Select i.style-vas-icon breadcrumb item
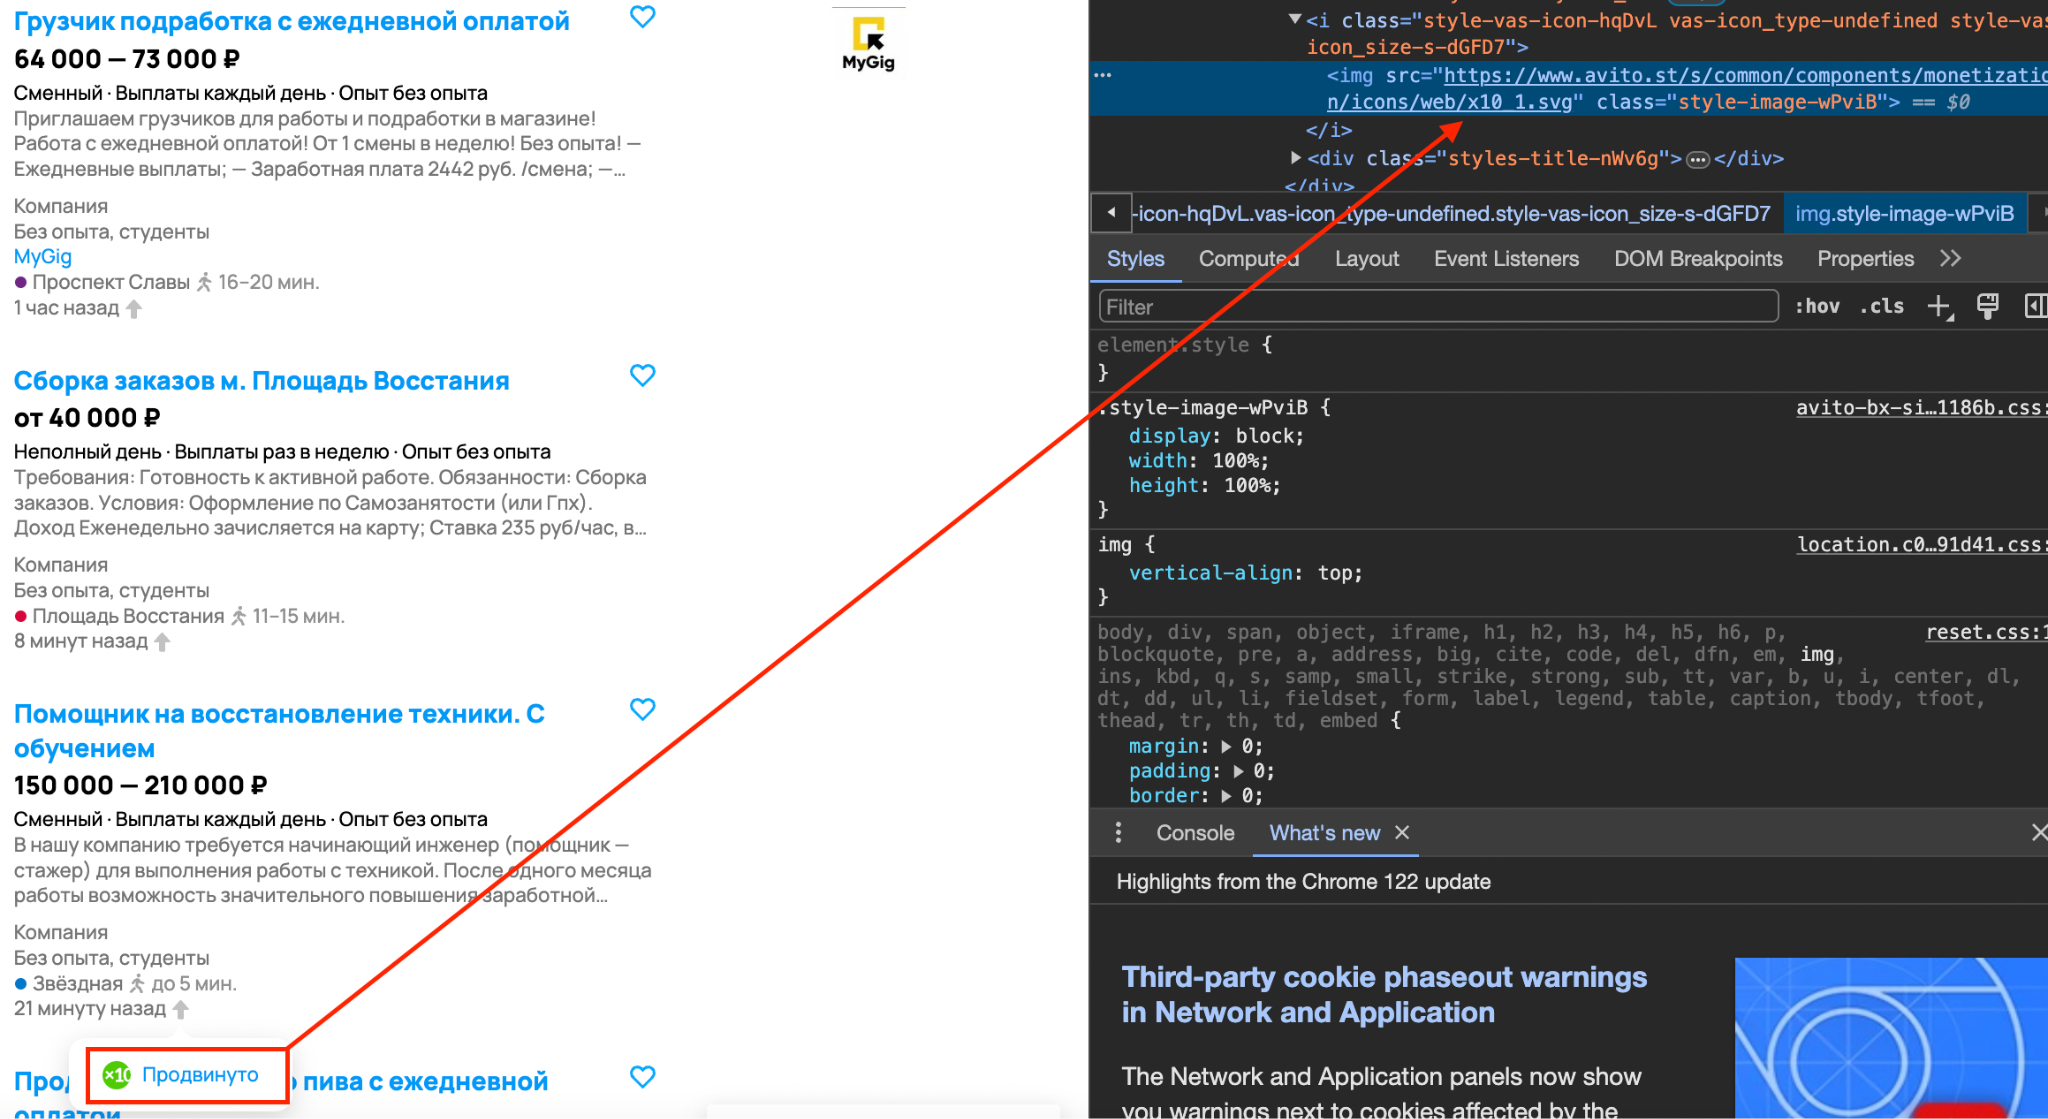The image size is (2048, 1119). point(1454,214)
